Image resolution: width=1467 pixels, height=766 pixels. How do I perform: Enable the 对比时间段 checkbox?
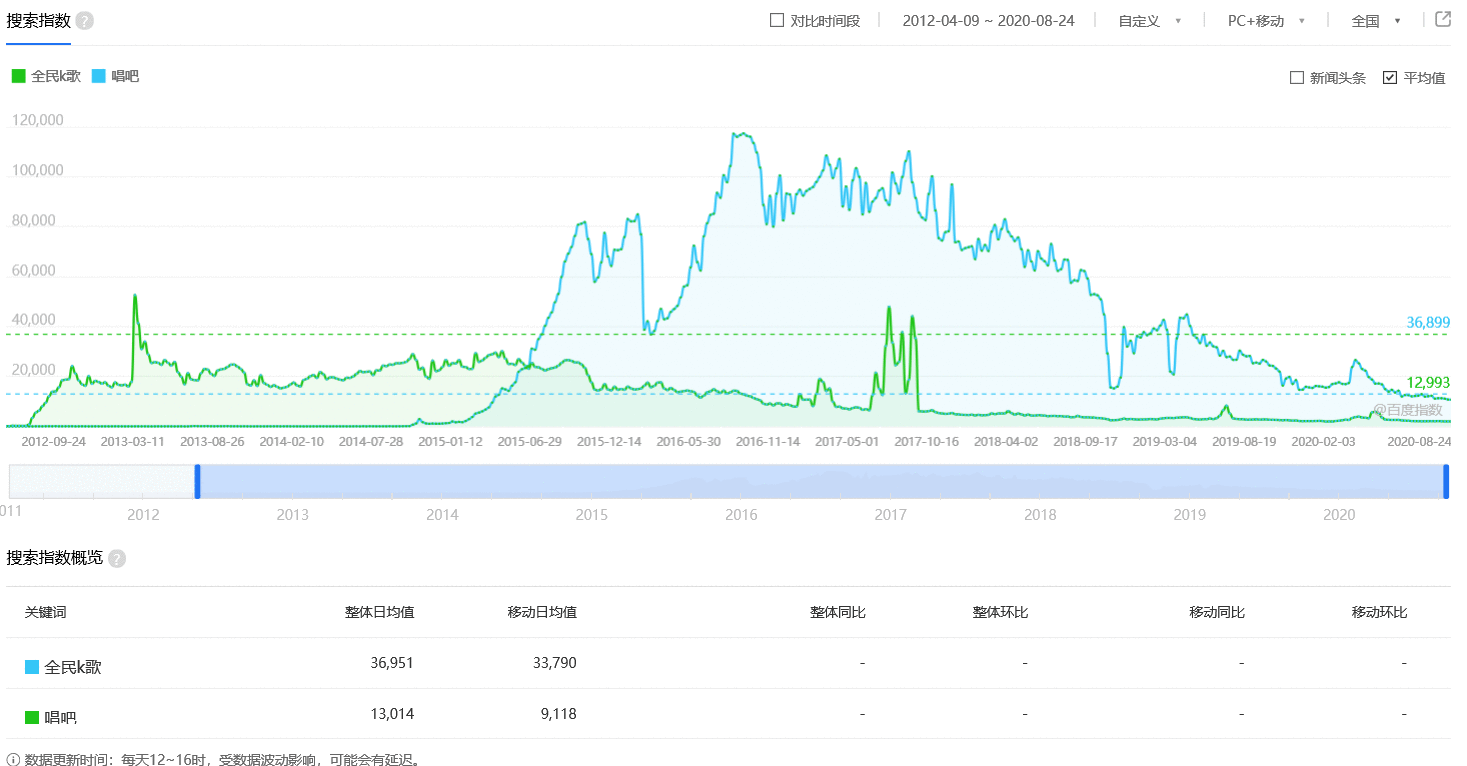point(777,20)
